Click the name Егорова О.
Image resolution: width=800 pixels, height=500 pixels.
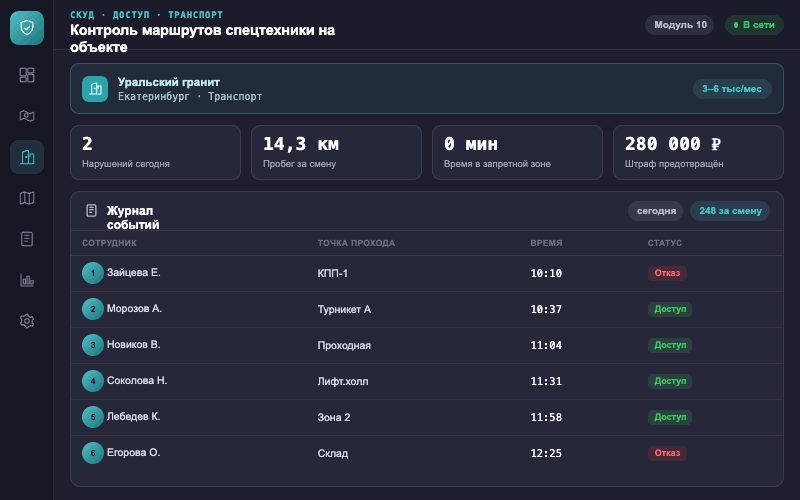pyautogui.click(x=134, y=453)
